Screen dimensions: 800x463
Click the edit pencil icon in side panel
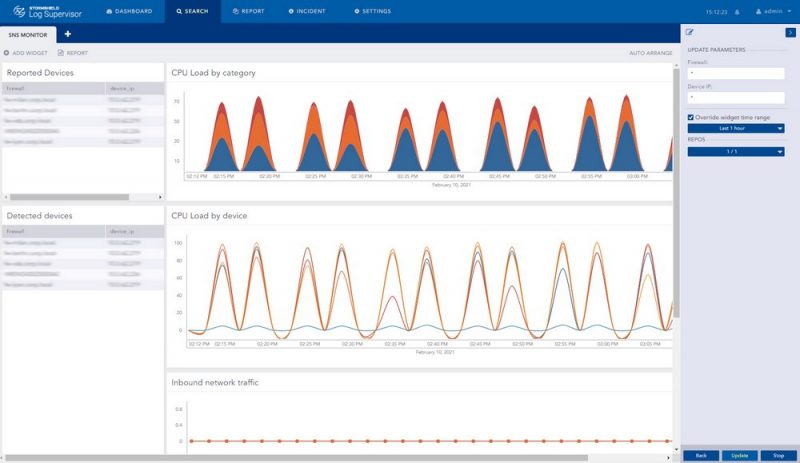click(x=689, y=33)
